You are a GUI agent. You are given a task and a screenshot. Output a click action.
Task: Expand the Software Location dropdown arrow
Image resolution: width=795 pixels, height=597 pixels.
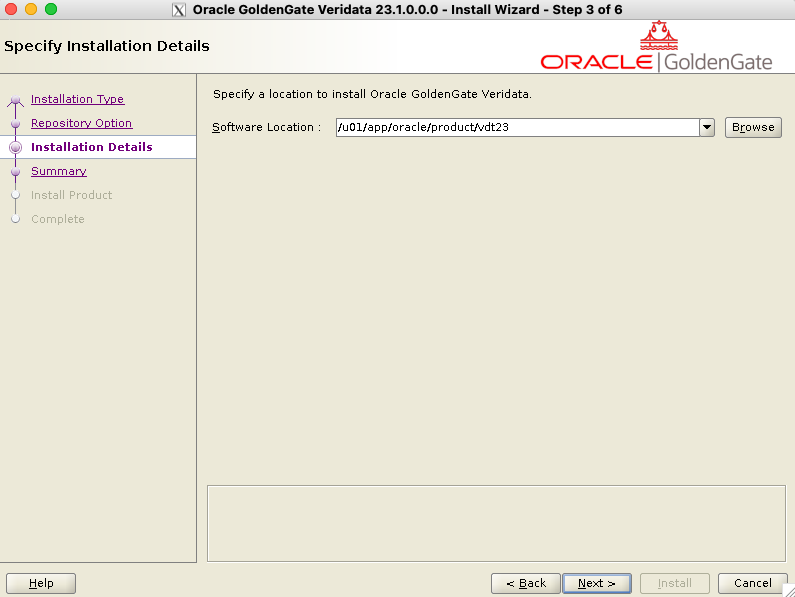(707, 127)
